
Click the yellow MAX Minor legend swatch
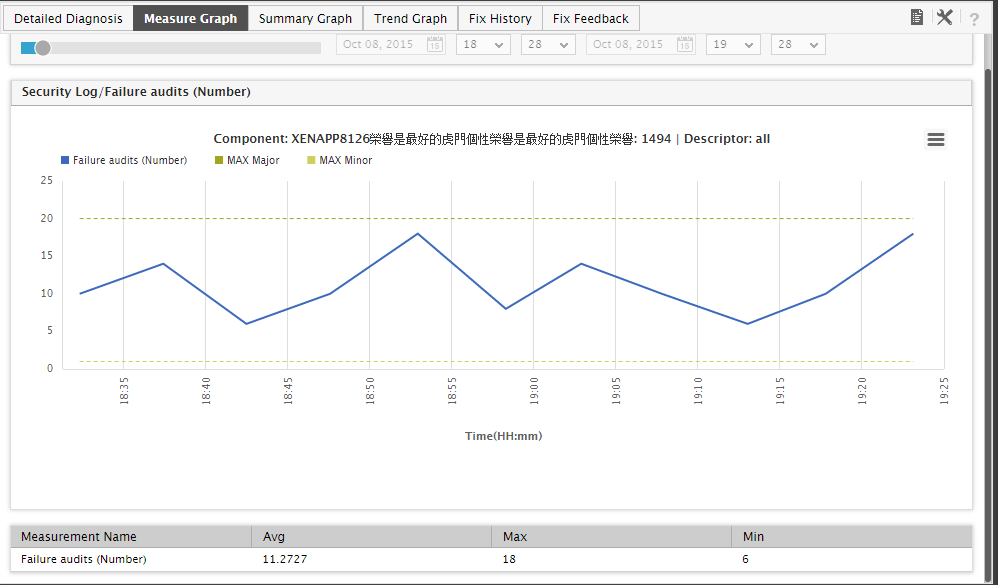tap(311, 160)
